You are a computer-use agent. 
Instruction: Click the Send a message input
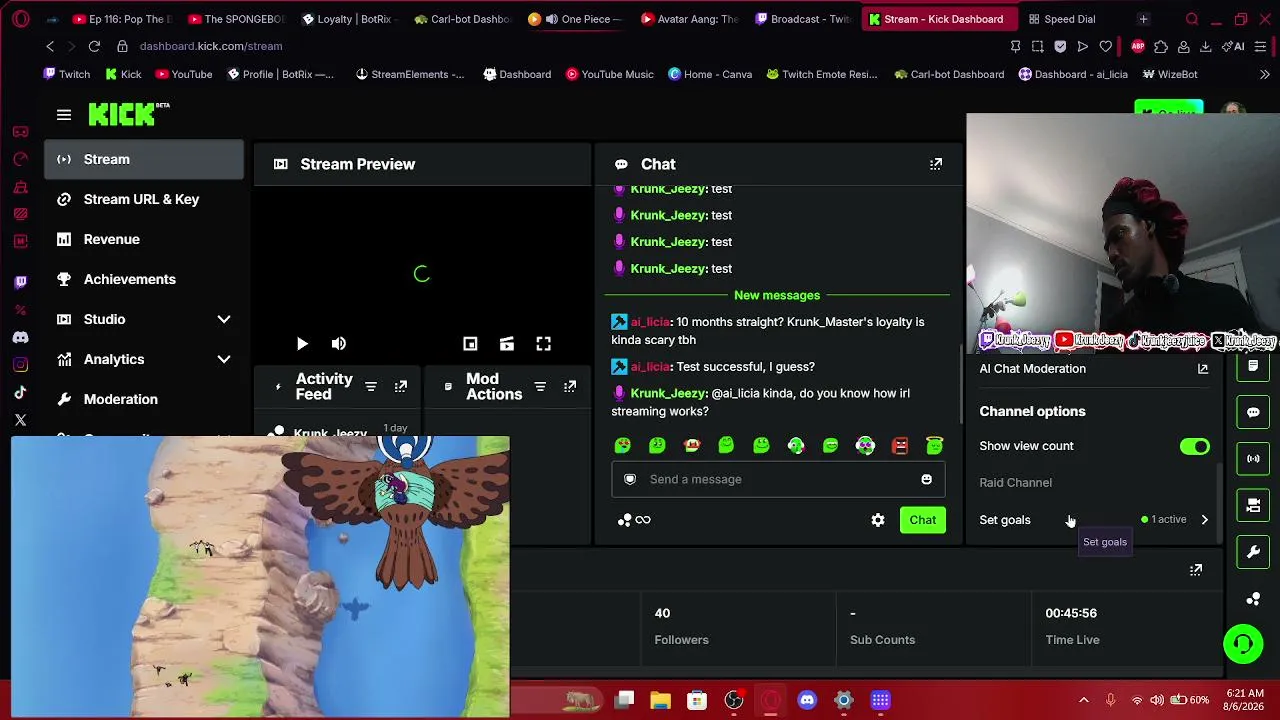coord(778,479)
